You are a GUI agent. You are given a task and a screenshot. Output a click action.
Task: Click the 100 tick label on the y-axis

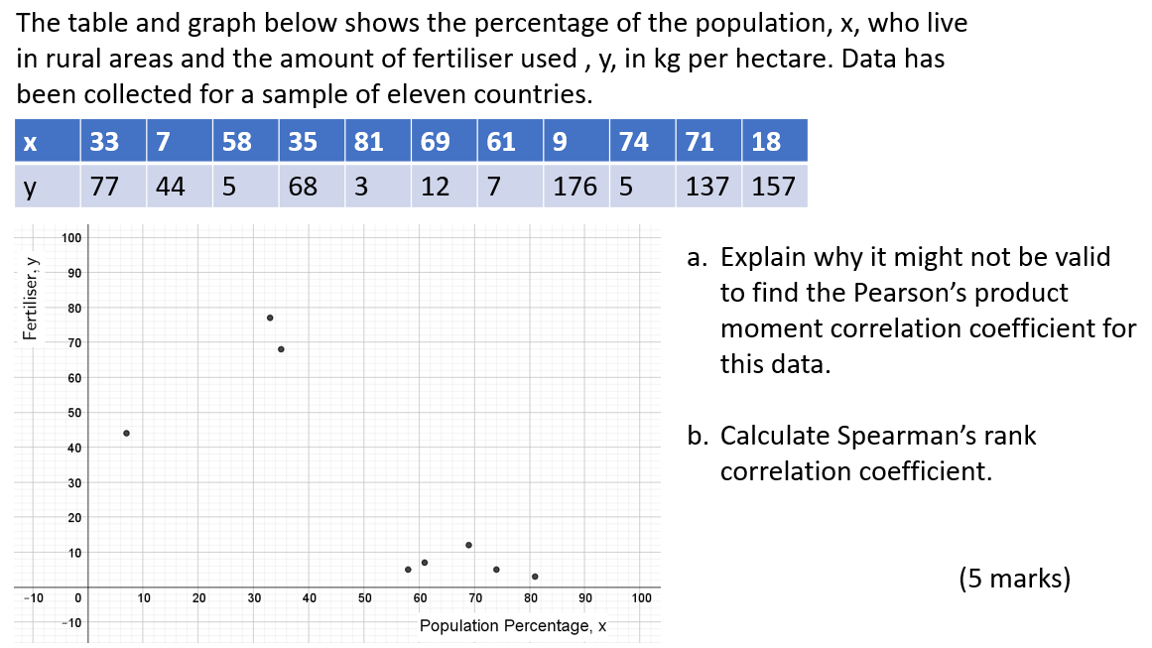pyautogui.click(x=71, y=238)
